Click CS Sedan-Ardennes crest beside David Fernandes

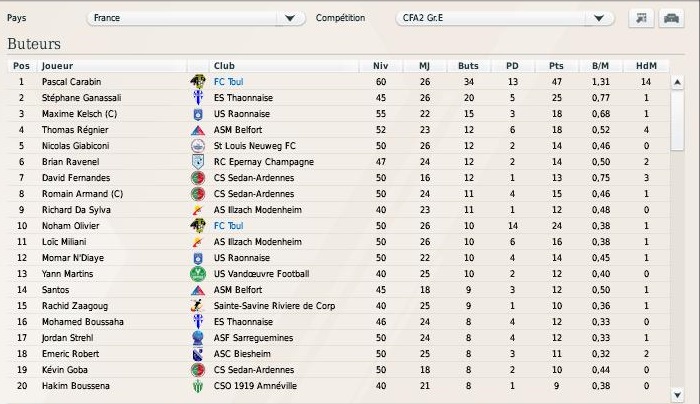(x=198, y=178)
